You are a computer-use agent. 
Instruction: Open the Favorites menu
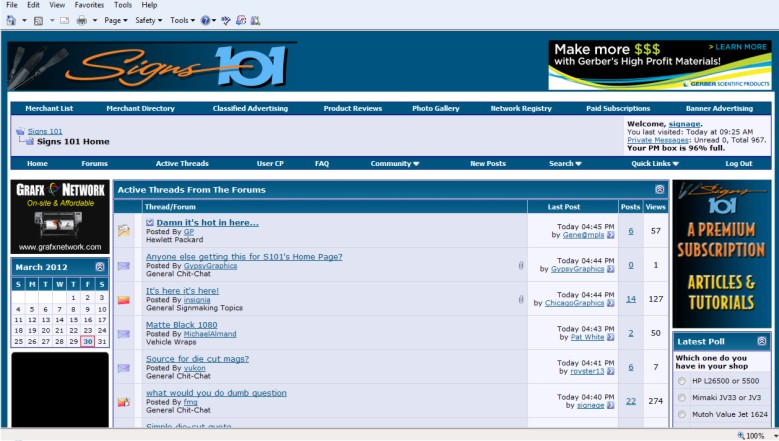pos(89,5)
